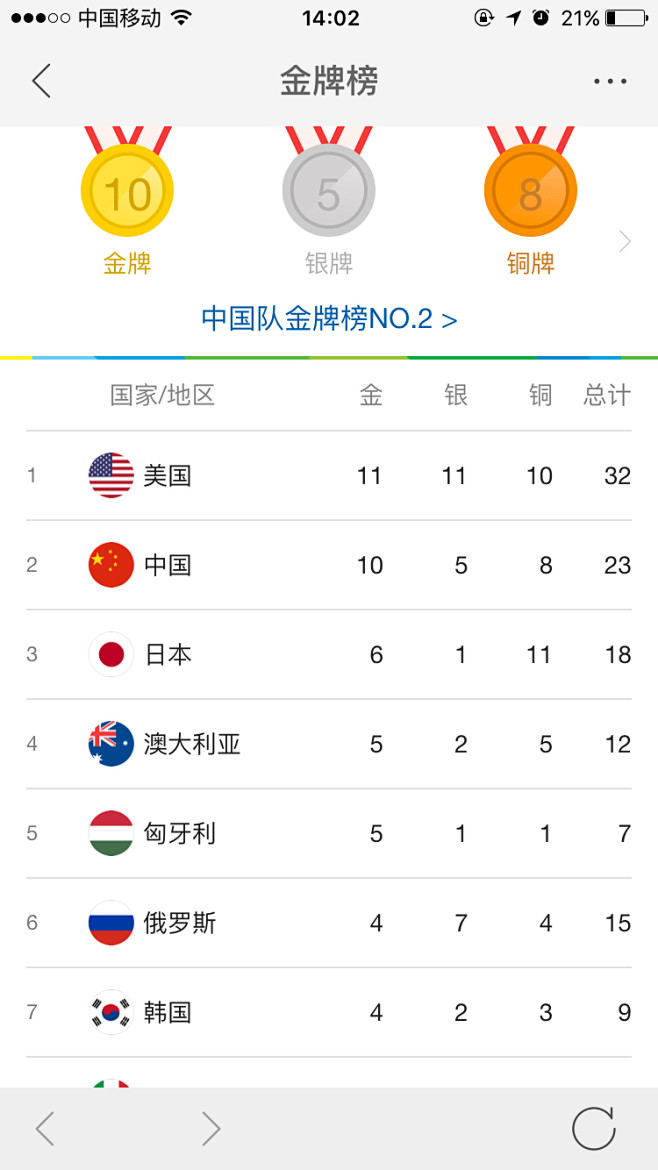Tap the browser forward arrow at bottom

point(211,1128)
